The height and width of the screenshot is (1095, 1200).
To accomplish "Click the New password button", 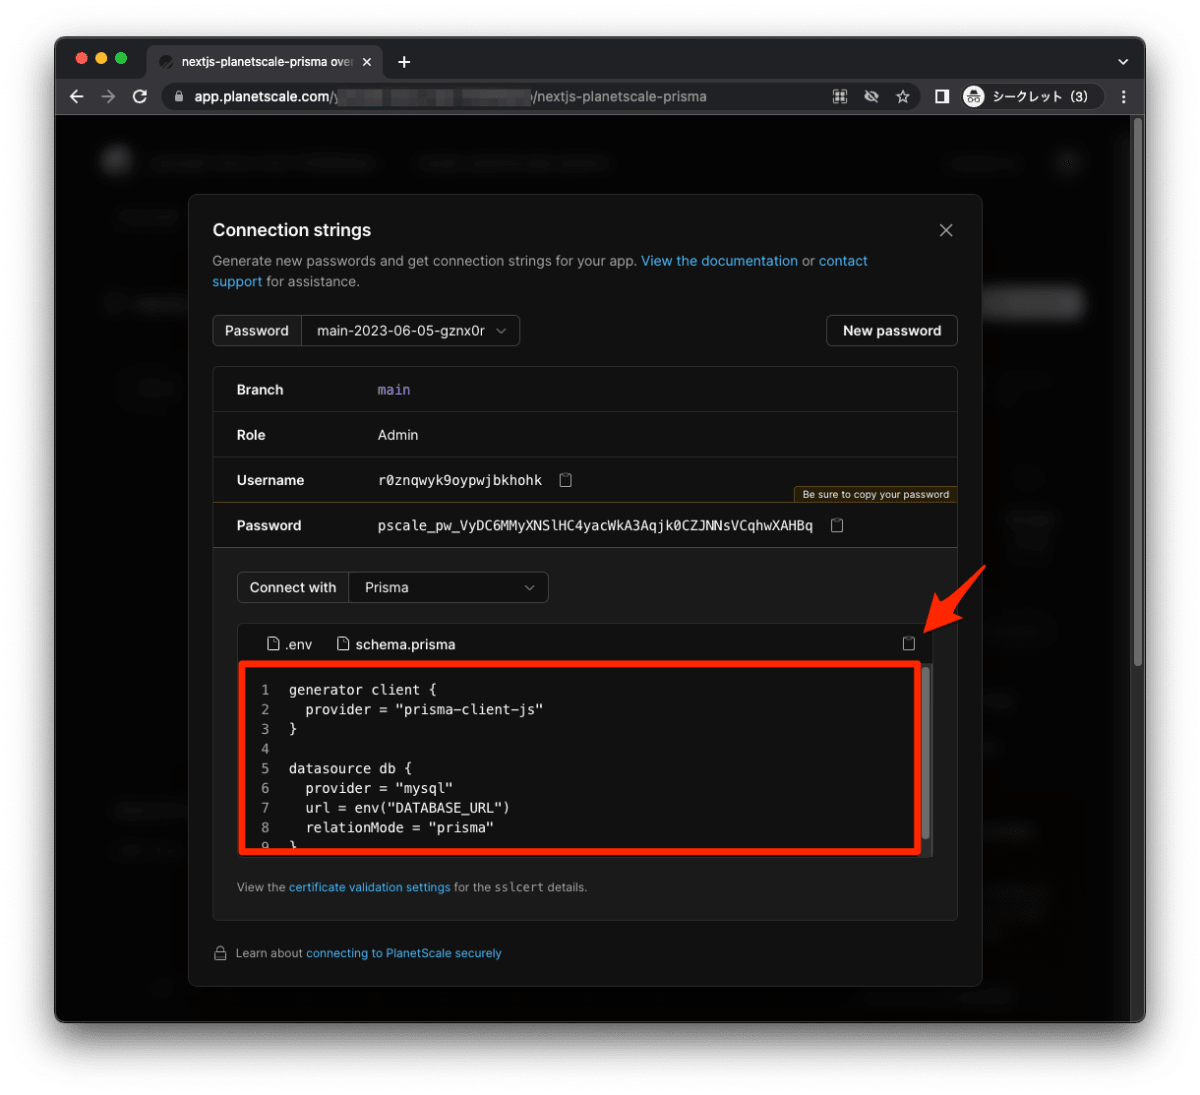I will click(x=892, y=331).
